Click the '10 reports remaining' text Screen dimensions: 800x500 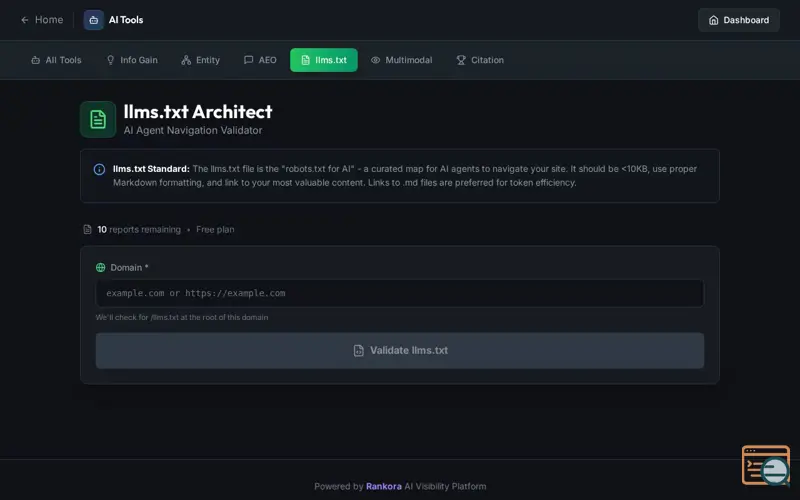click(x=139, y=230)
